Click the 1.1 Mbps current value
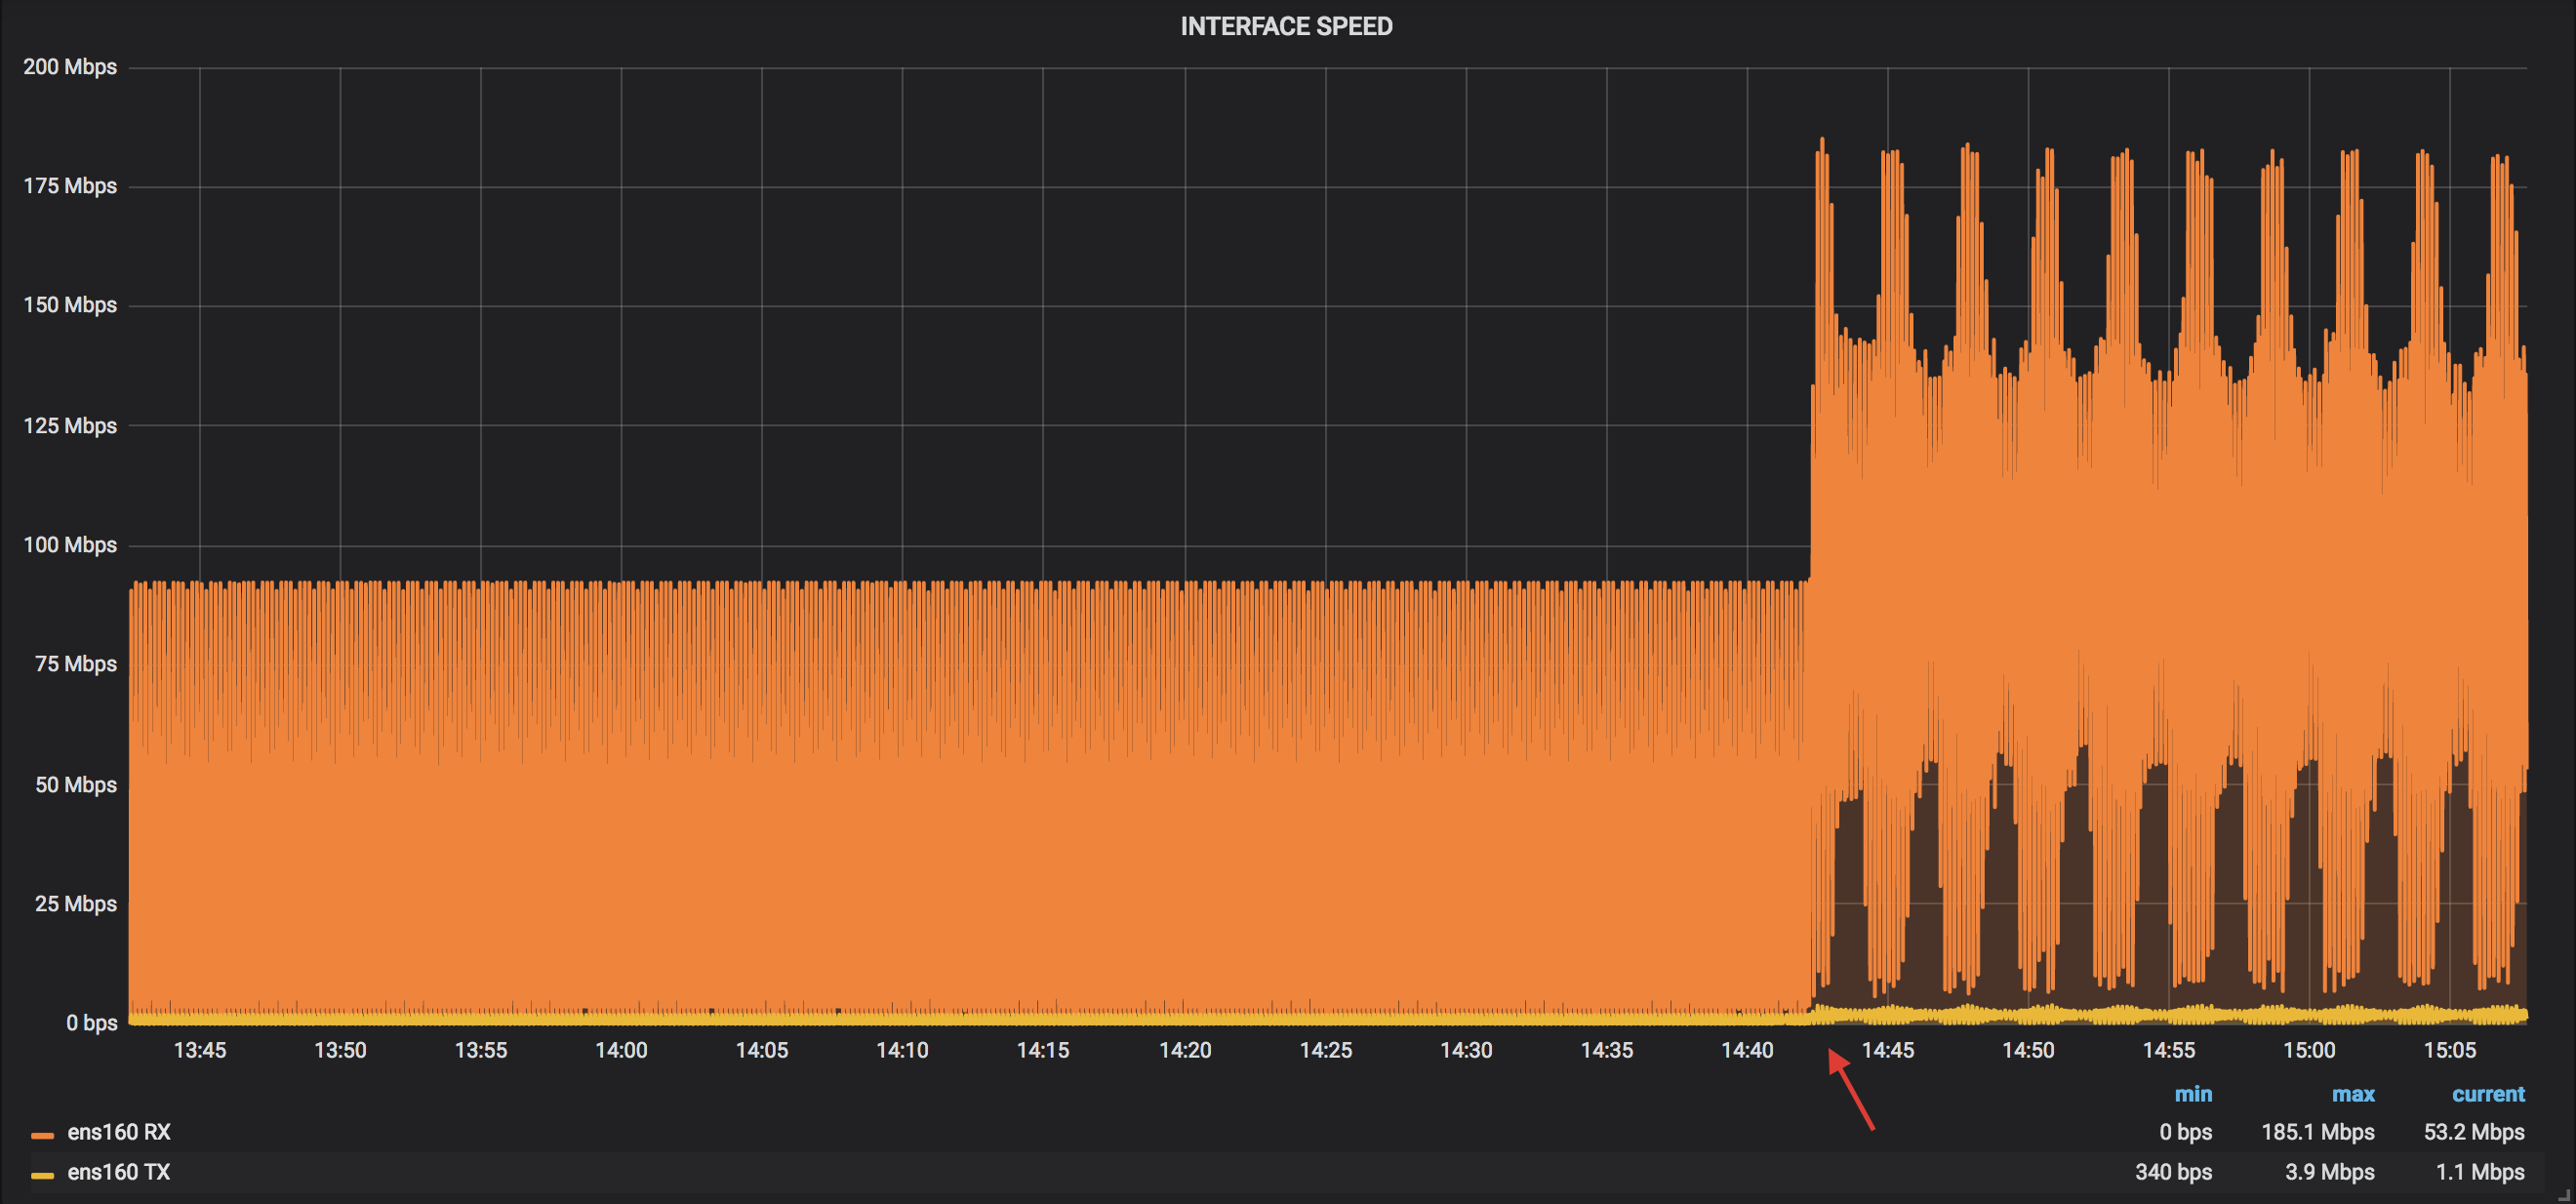Screen dimensions: 2576x1204 (2480, 1172)
